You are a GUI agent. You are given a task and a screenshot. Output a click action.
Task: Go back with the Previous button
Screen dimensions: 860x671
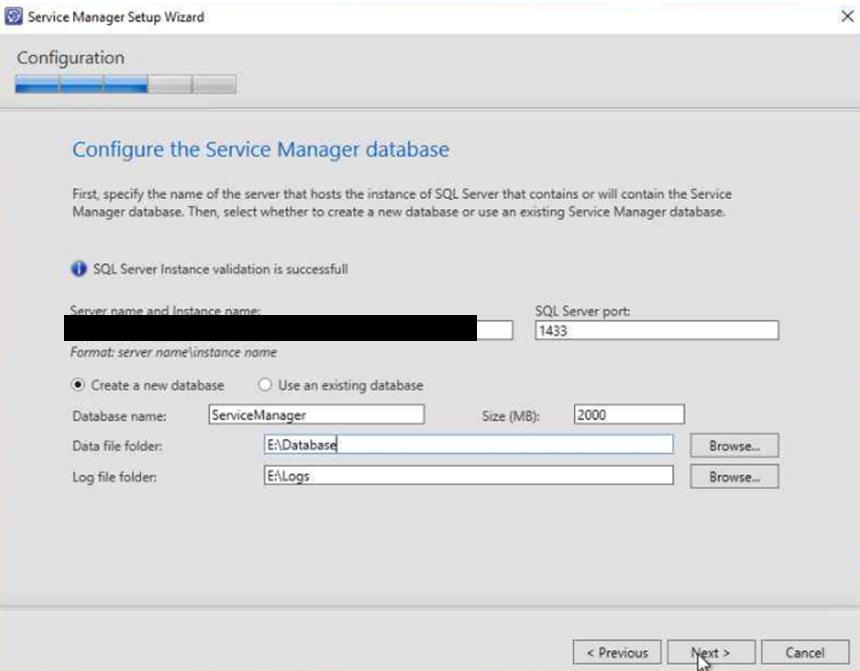pos(617,652)
